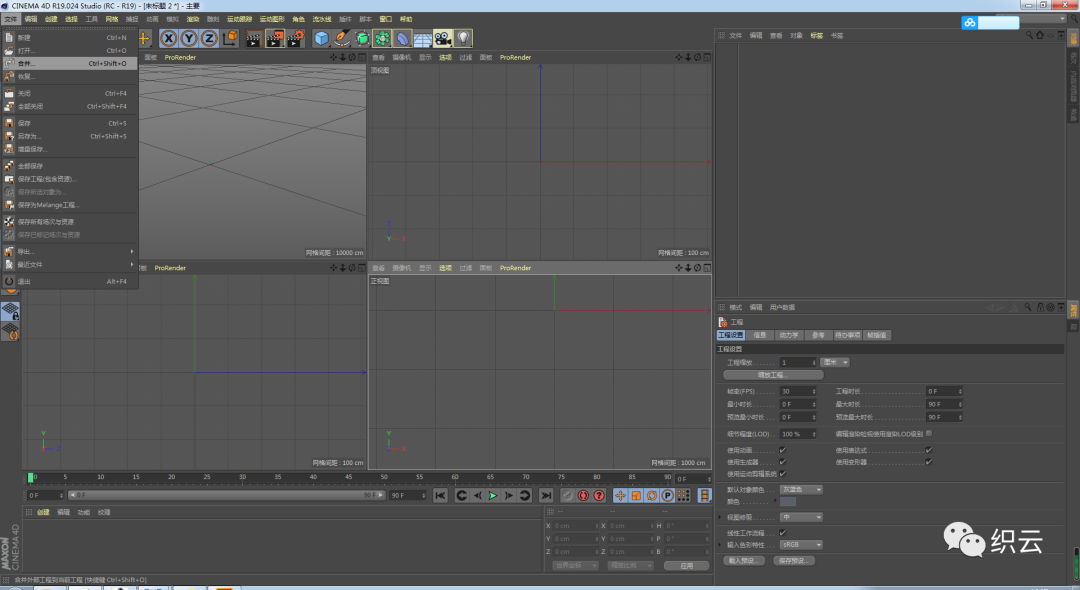Viewport: 1080px width, 590px height.
Task: Click the 应用 button in coordinates panel
Action: pos(687,565)
